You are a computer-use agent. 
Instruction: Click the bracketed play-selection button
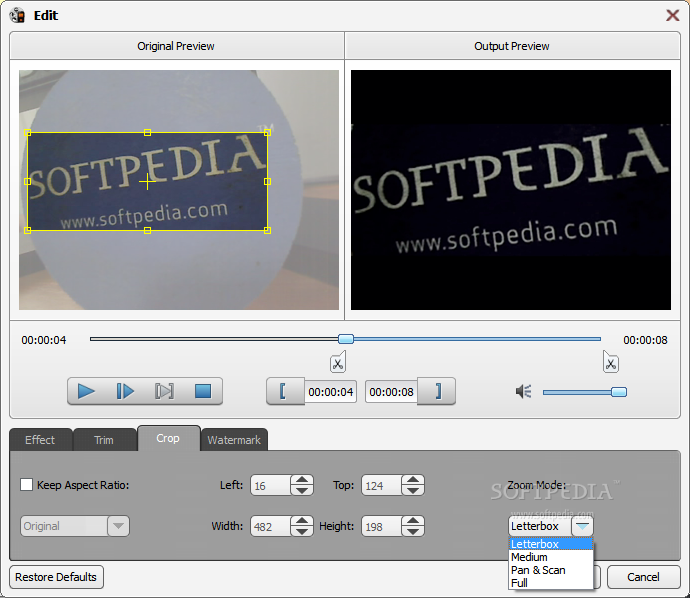coord(164,391)
